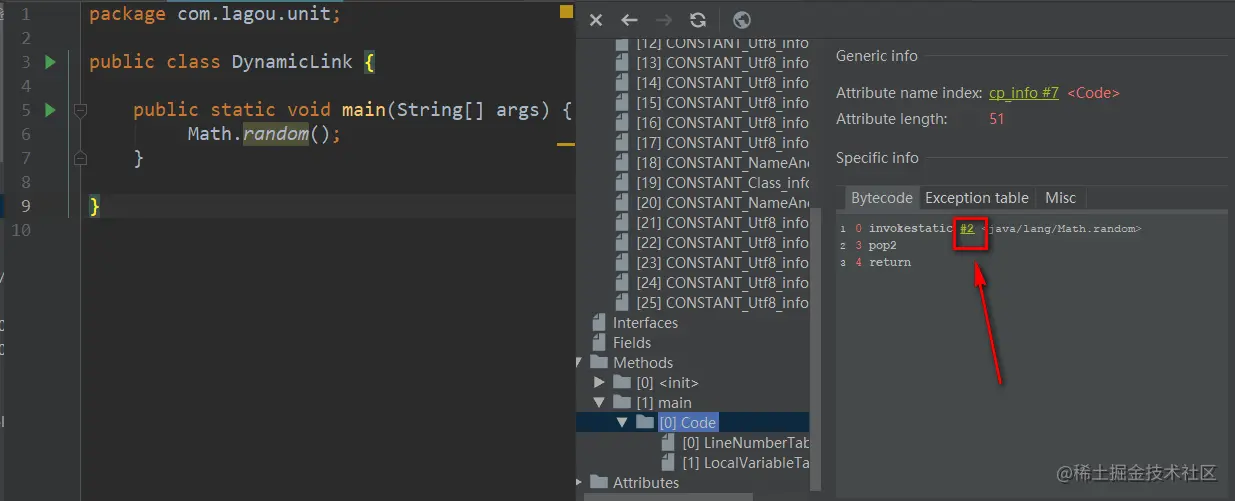The width and height of the screenshot is (1235, 501).
Task: Run the main method gutter icon
Action: tap(50, 110)
